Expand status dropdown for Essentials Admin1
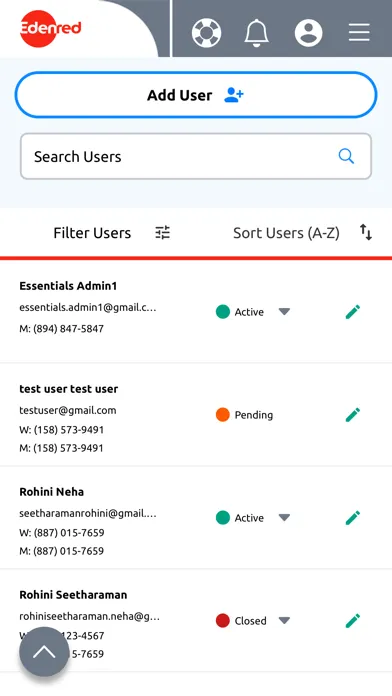Screen dimensions: 392x696 tap(284, 312)
